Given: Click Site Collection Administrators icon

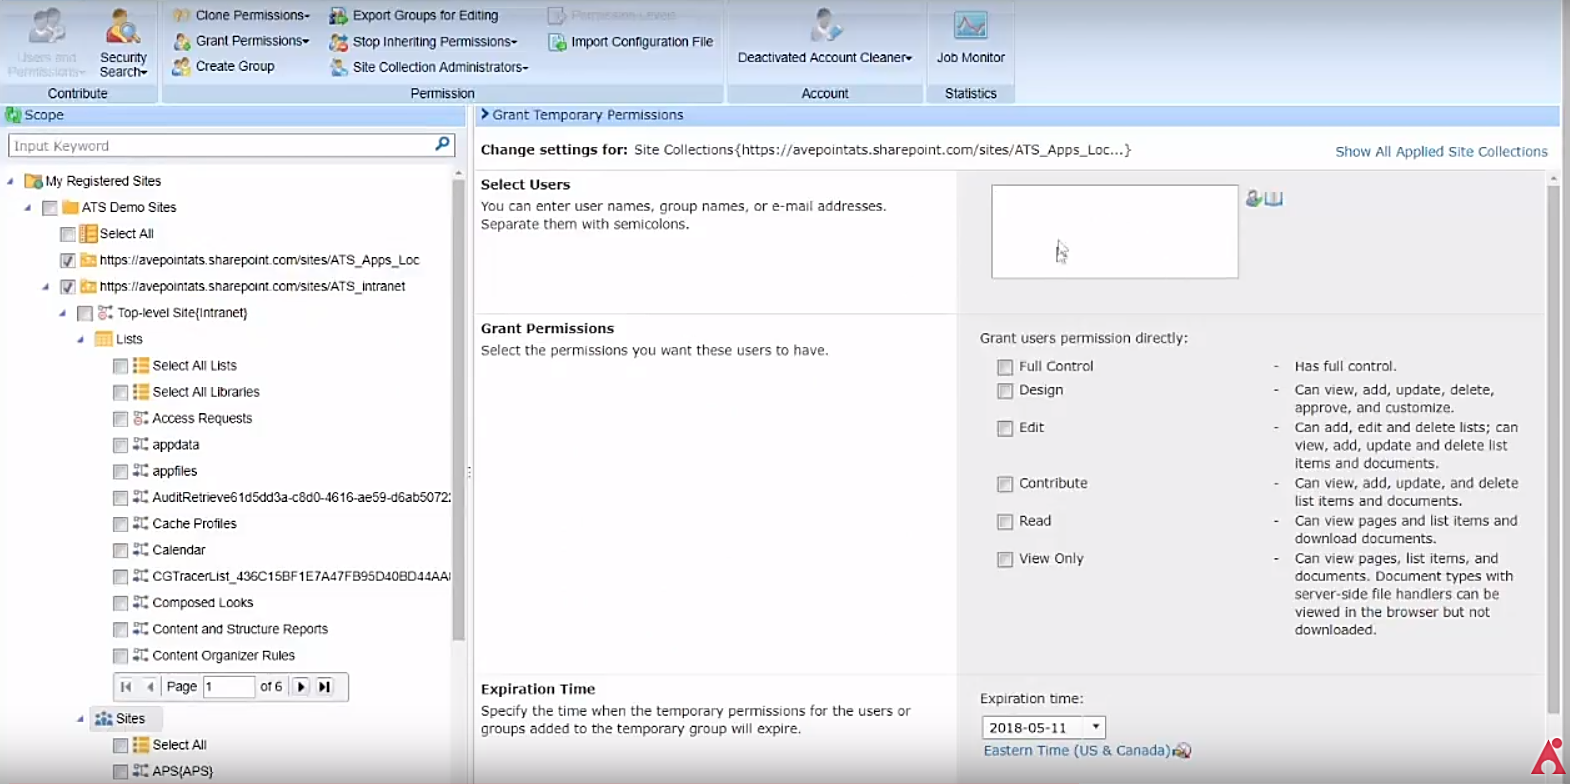Looking at the screenshot, I should (338, 67).
